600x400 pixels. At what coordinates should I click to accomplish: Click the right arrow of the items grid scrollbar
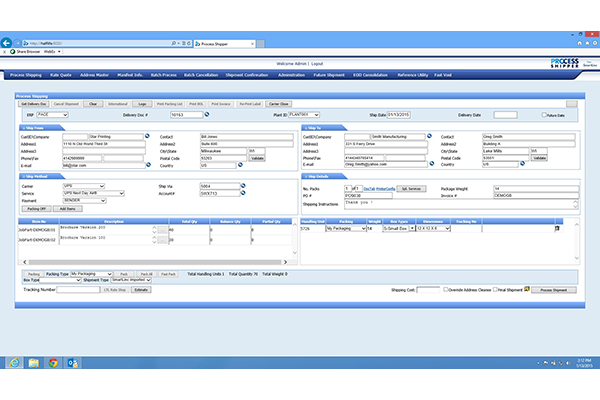click(285, 262)
